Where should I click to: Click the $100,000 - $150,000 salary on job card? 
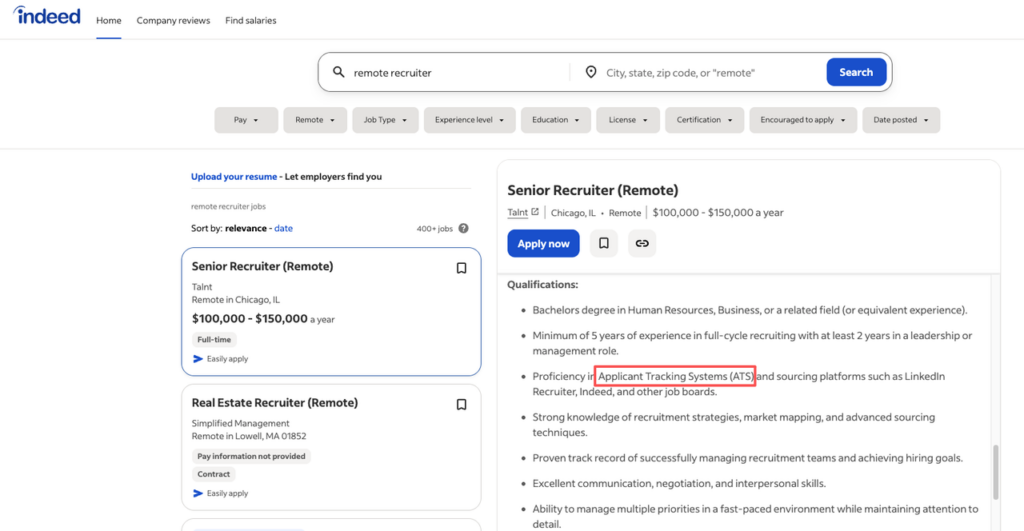click(x=249, y=319)
